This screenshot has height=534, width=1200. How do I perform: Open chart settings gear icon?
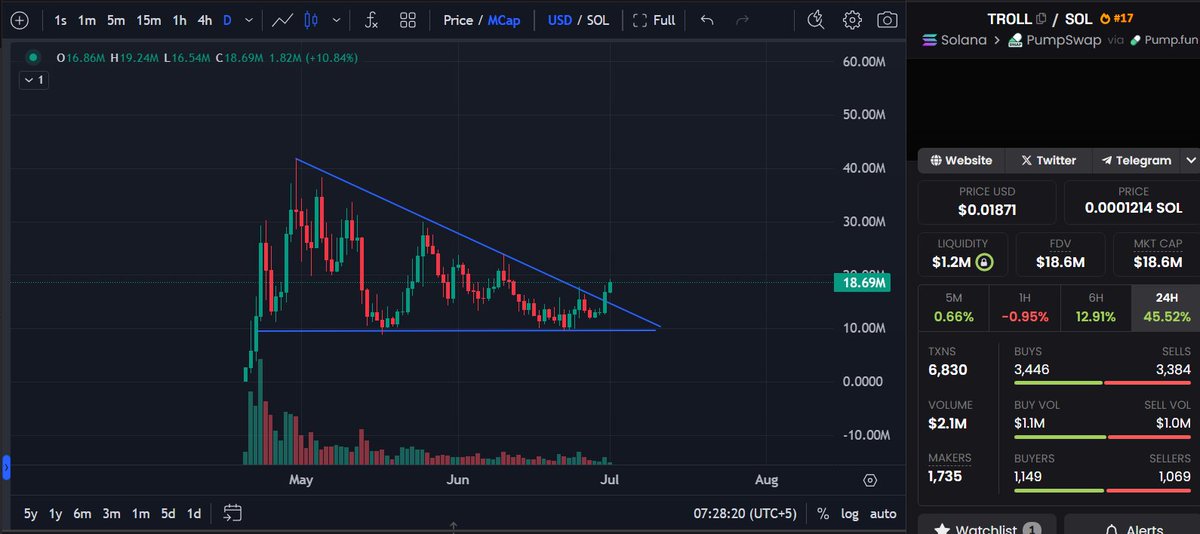click(x=852, y=19)
